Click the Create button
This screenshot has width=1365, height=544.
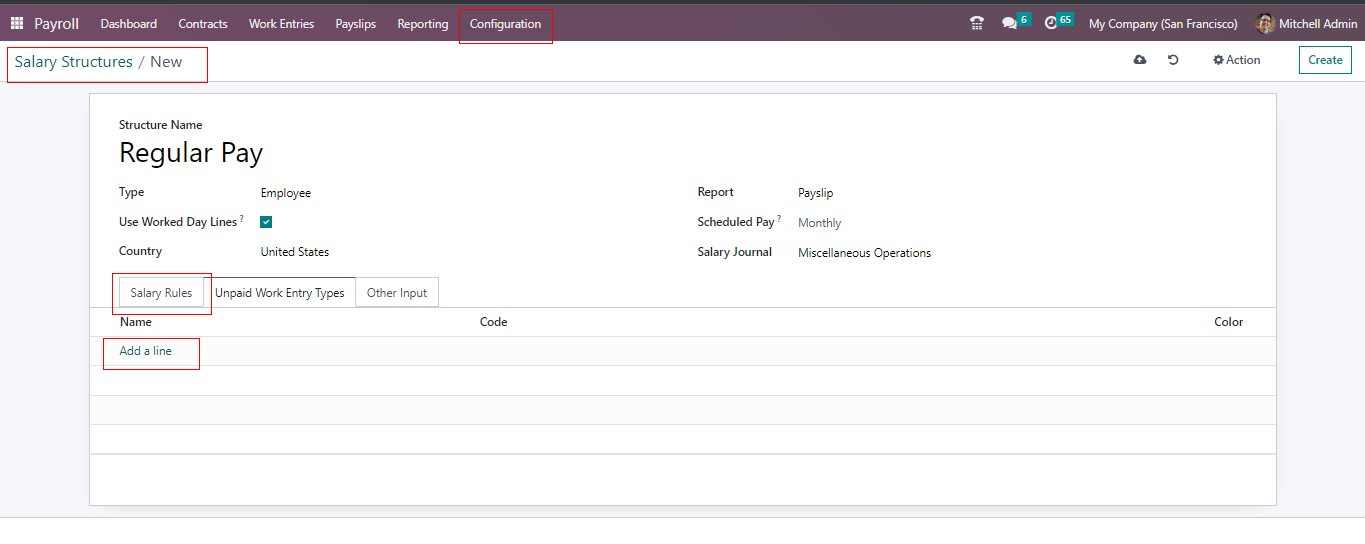click(x=1325, y=60)
